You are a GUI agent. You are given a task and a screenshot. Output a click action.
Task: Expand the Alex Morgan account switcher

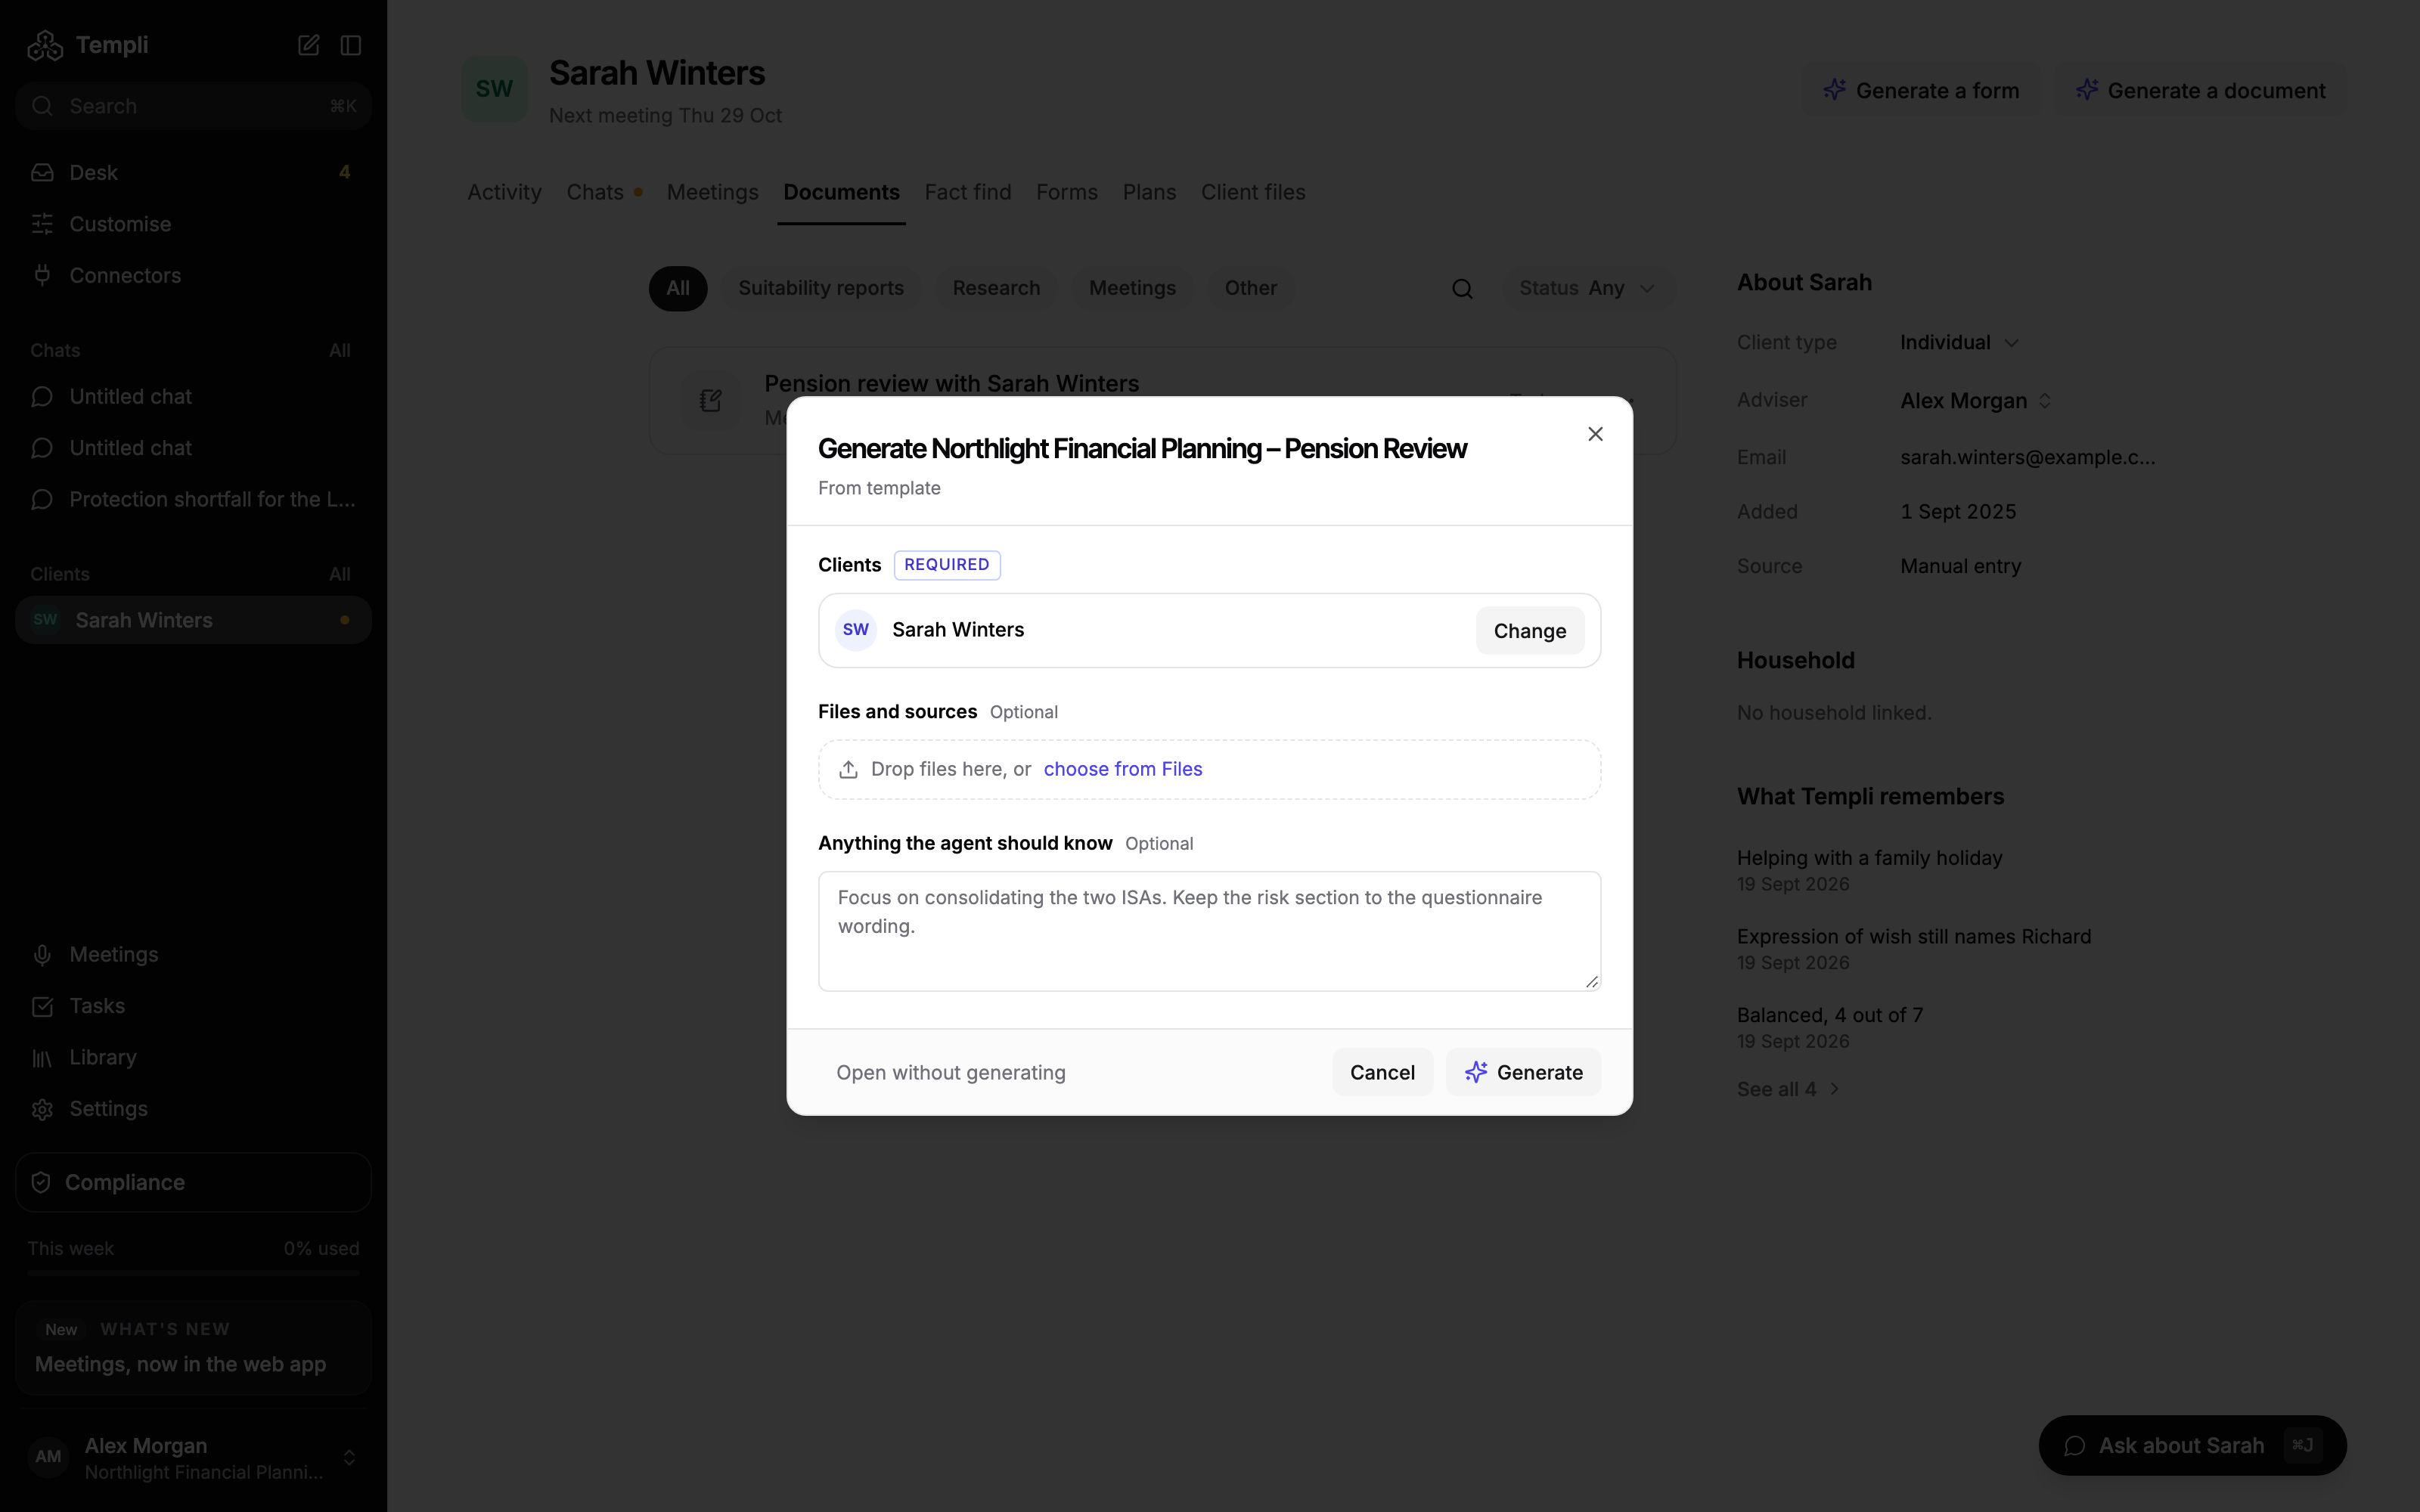click(193, 1457)
